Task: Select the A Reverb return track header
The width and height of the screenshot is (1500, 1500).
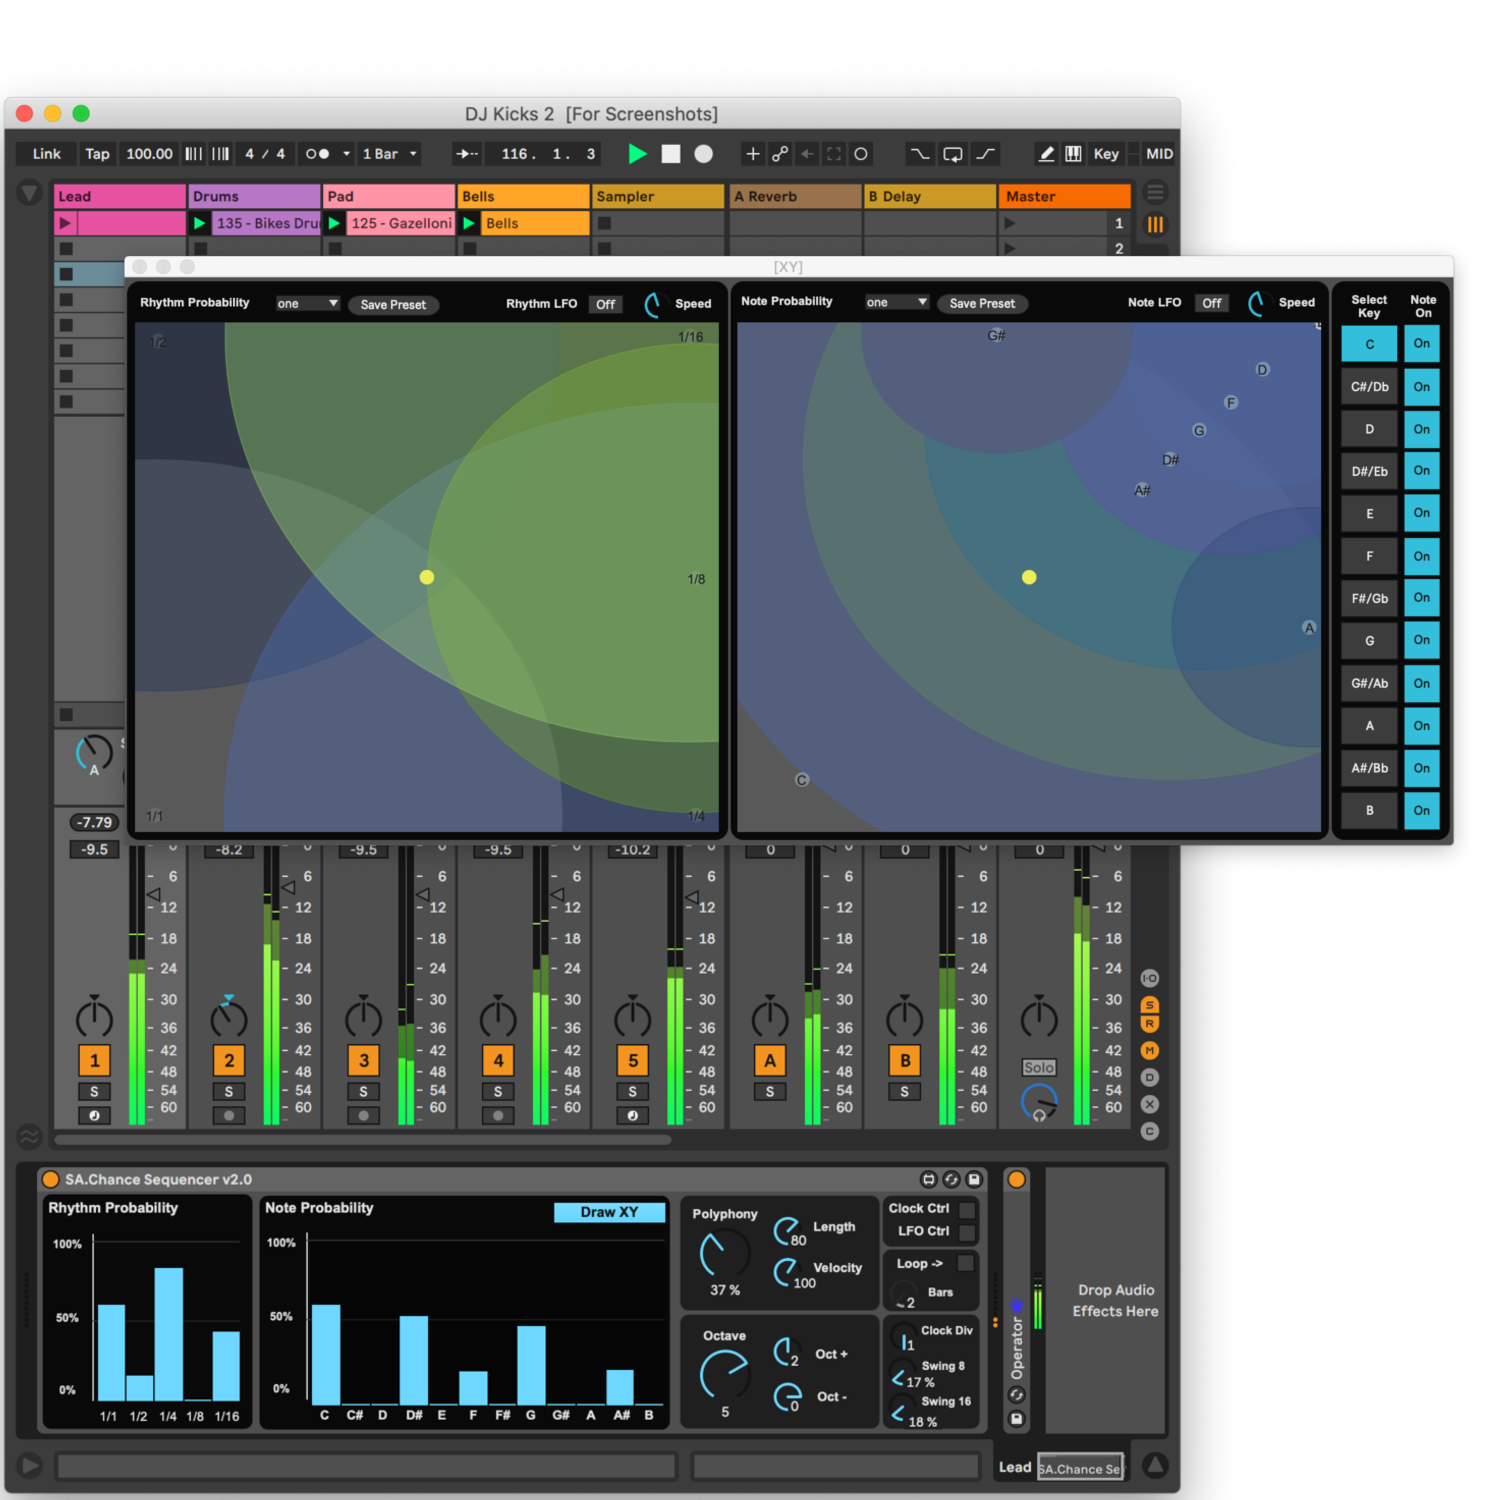Action: point(795,196)
